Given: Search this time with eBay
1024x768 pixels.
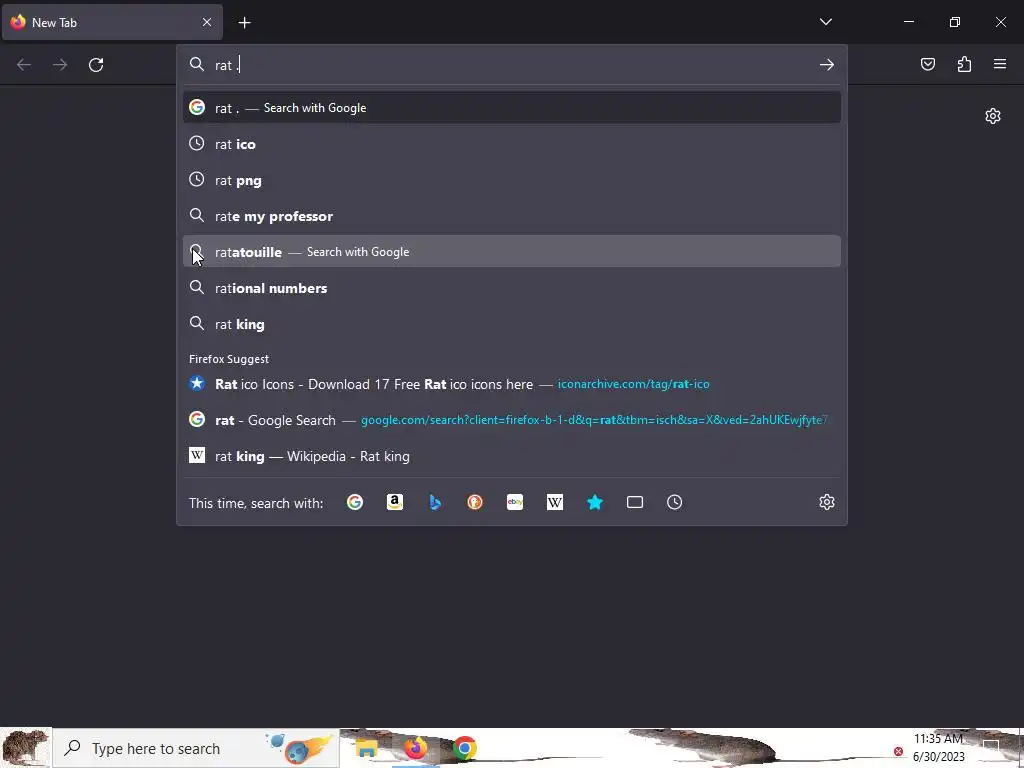Looking at the screenshot, I should (x=515, y=502).
